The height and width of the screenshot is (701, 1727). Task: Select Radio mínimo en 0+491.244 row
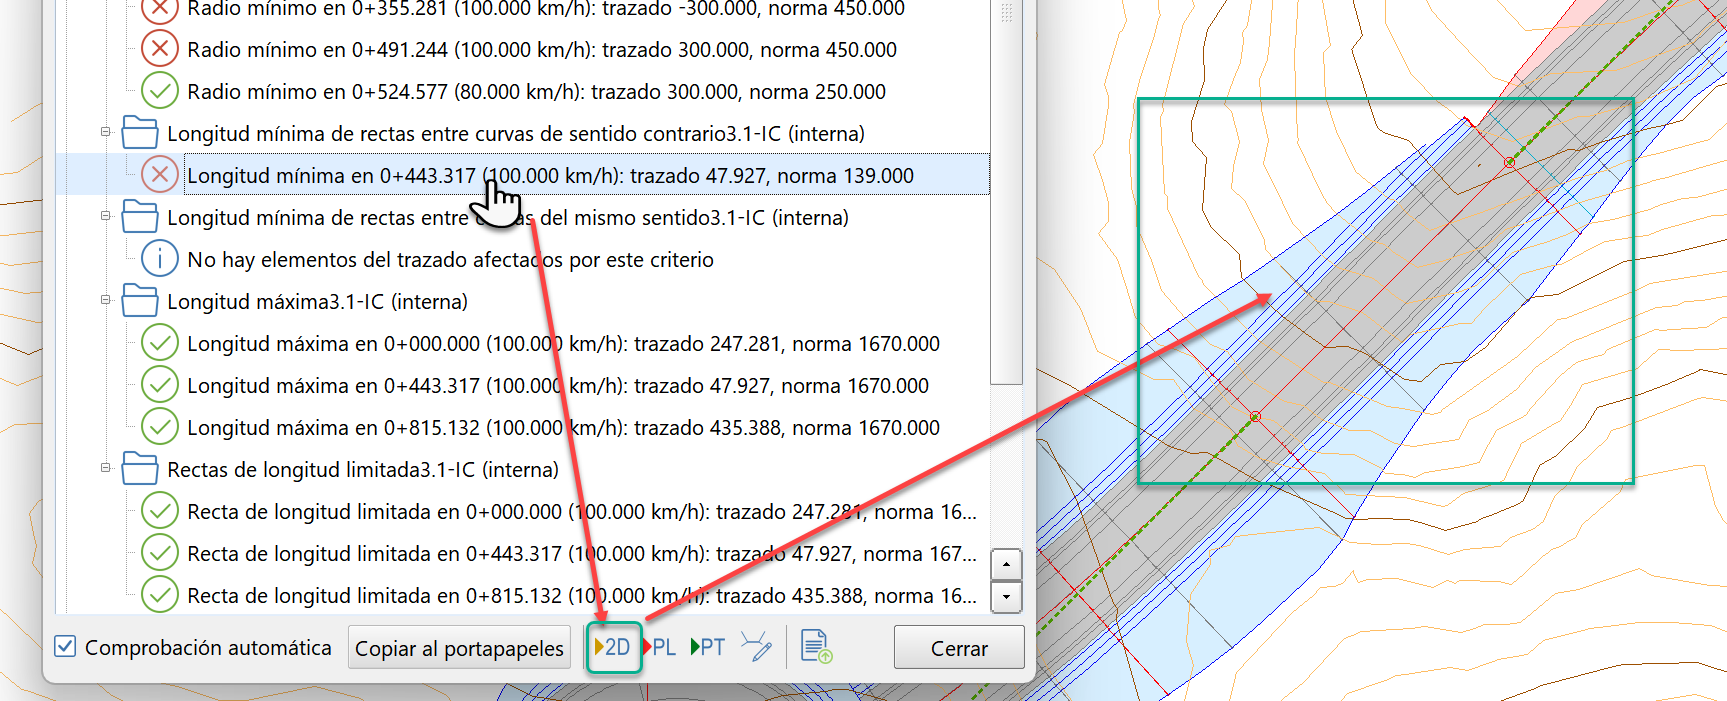542,49
